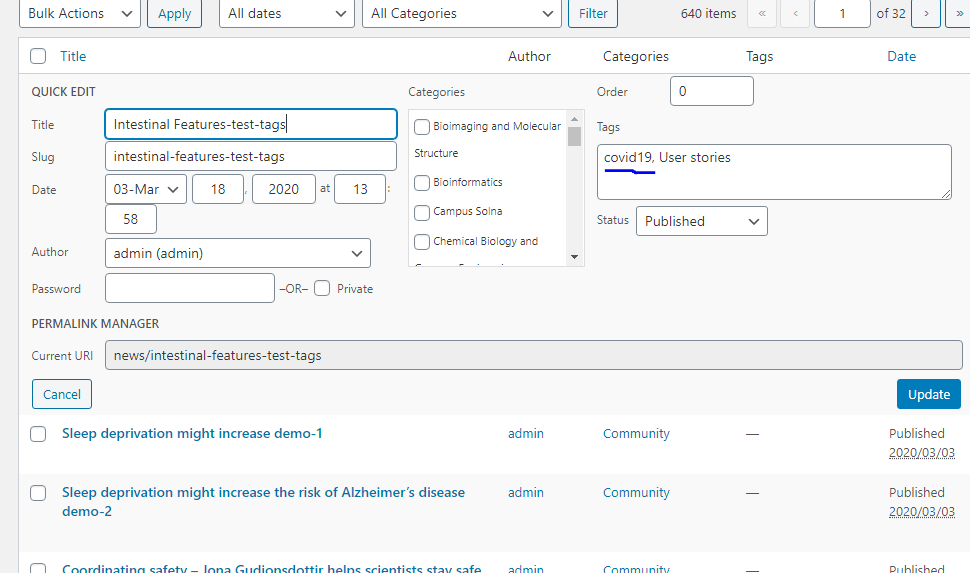
Task: Tick the Campus Solna category
Action: [422, 212]
